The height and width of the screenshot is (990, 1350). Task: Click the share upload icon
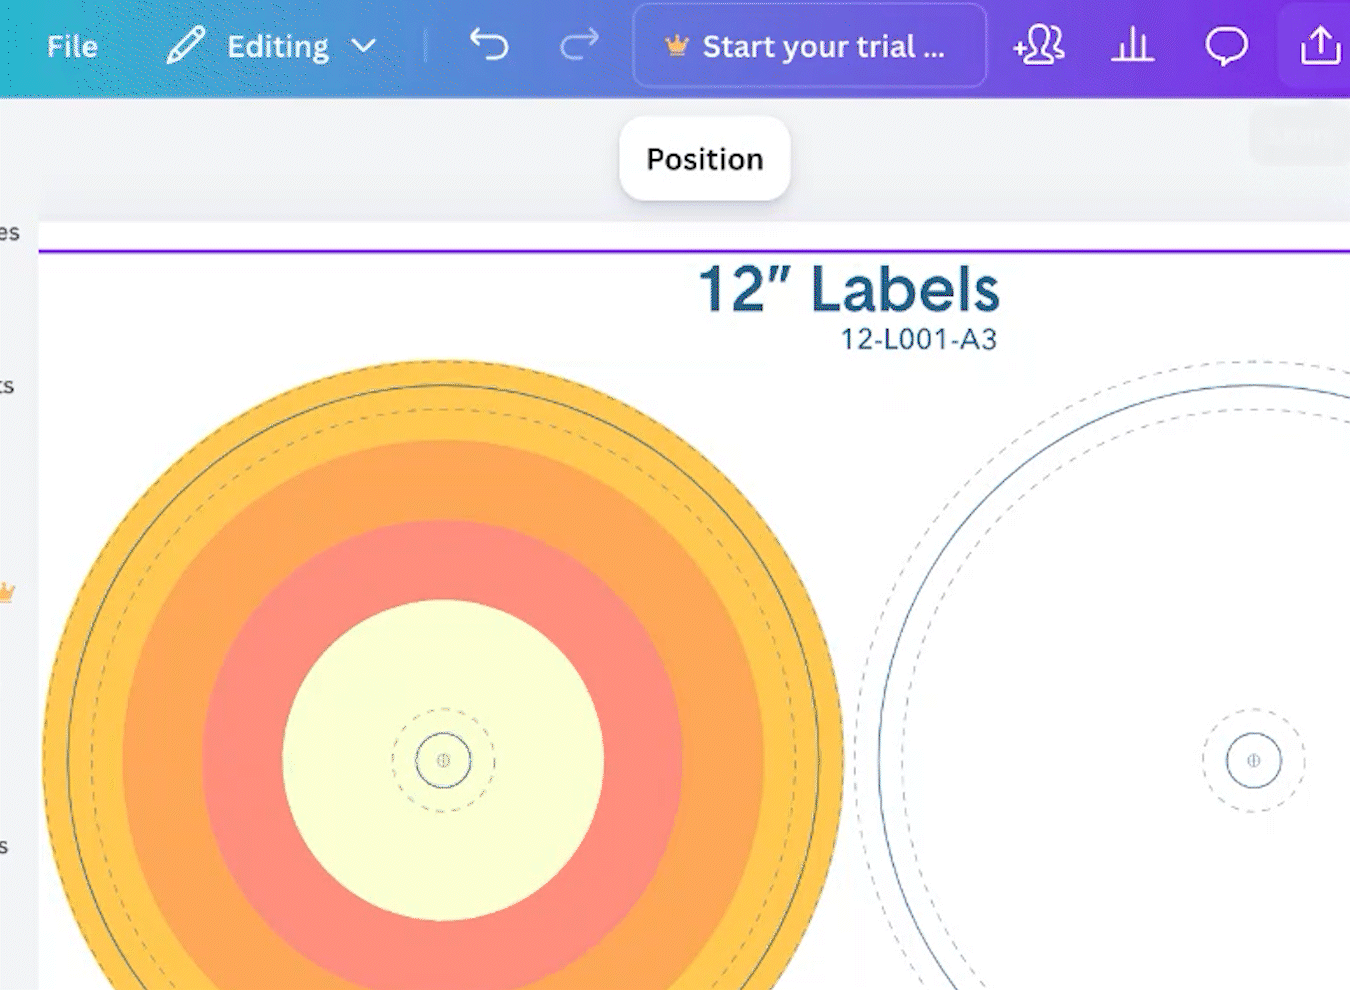[1319, 46]
